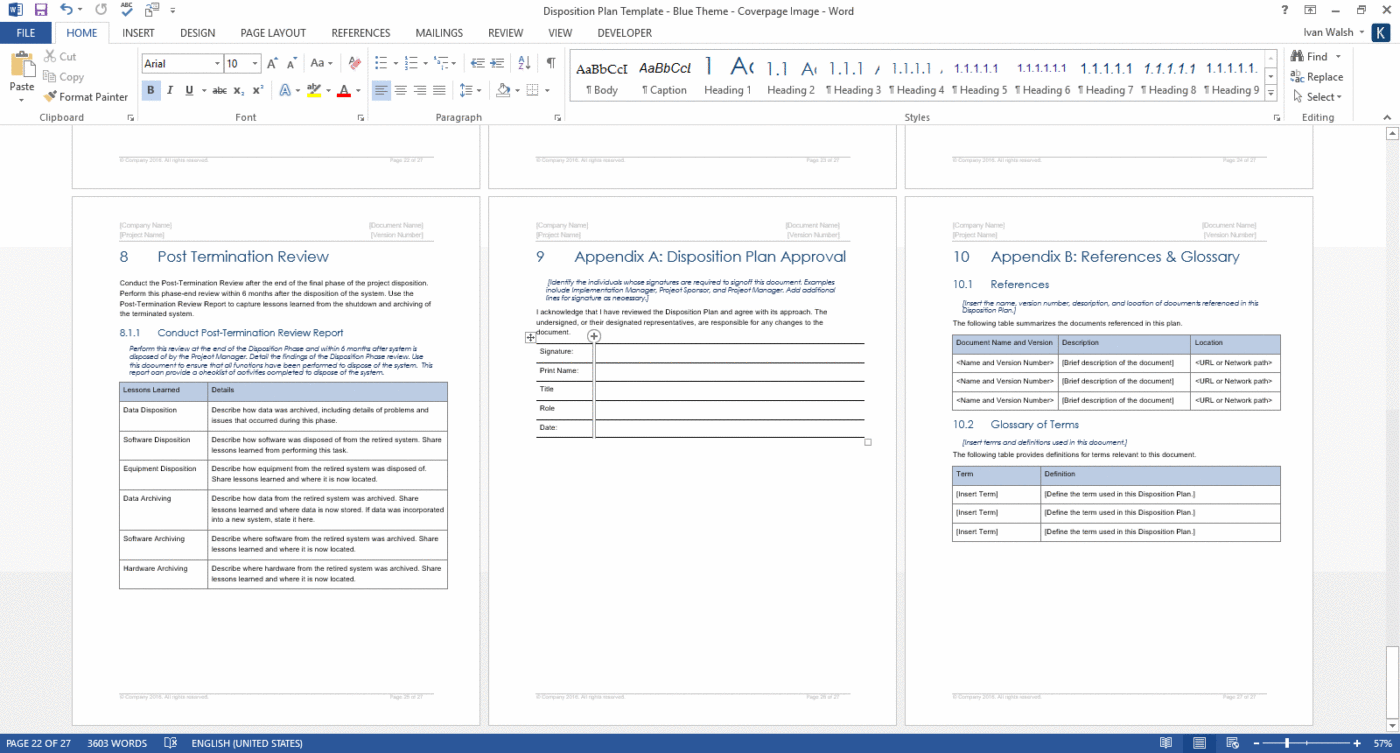Click the word count in the status bar

pos(117,743)
